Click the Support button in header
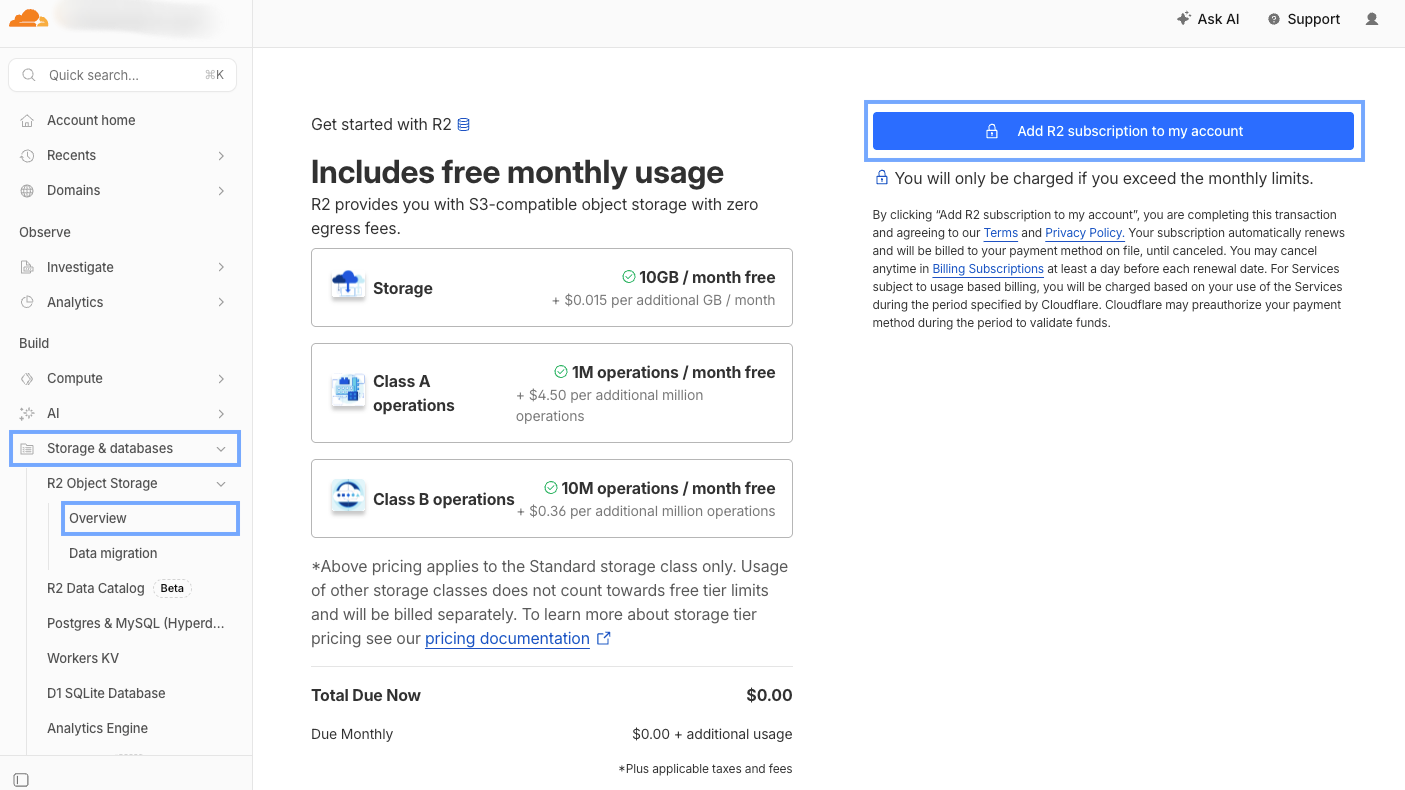The width and height of the screenshot is (1405, 790). (1304, 19)
